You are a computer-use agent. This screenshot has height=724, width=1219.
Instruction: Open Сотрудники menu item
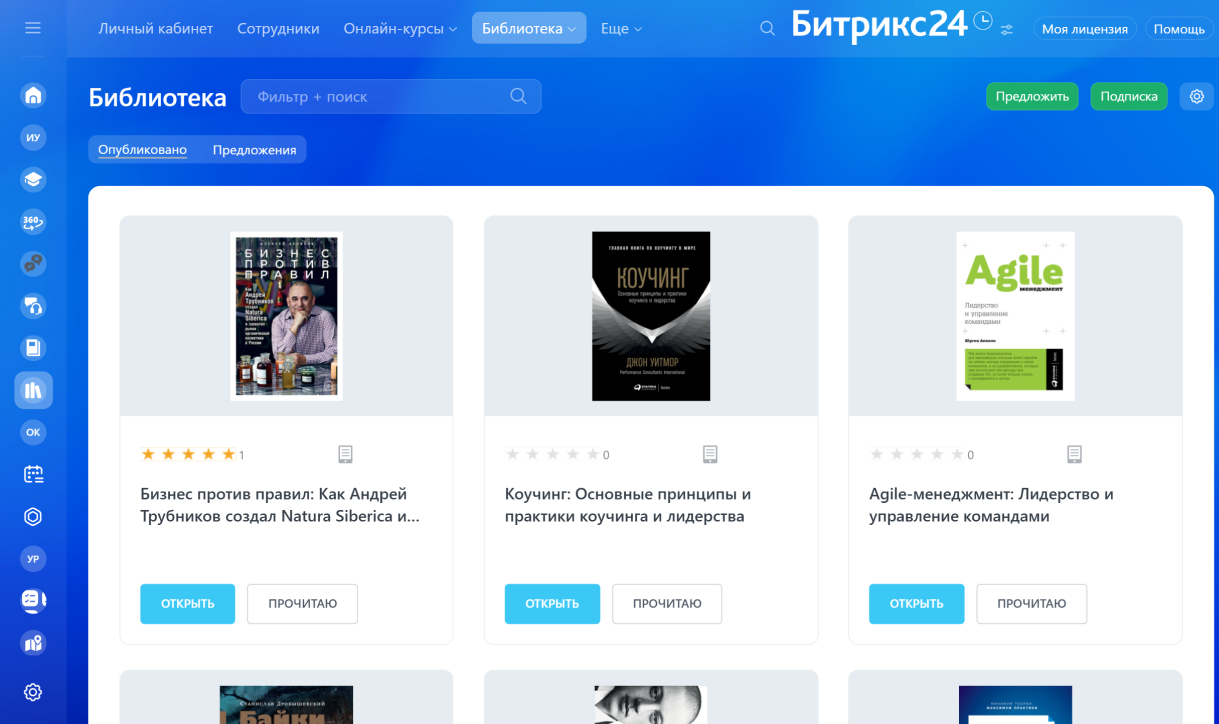click(x=278, y=28)
